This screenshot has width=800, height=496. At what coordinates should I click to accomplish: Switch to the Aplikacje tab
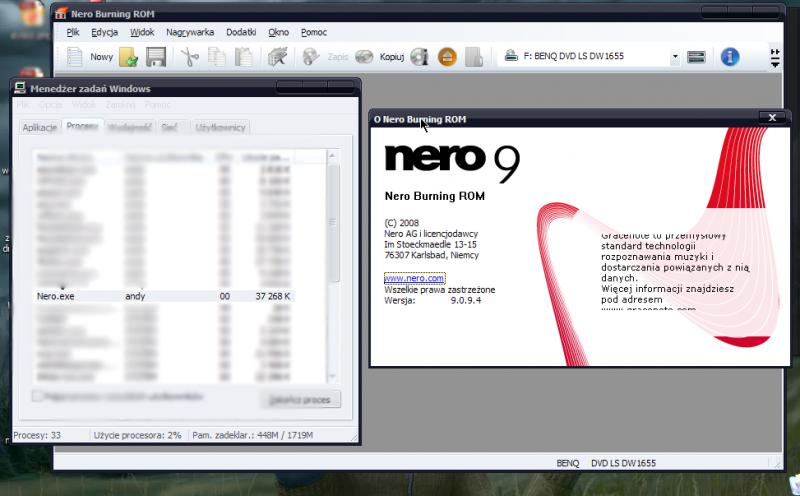39,127
